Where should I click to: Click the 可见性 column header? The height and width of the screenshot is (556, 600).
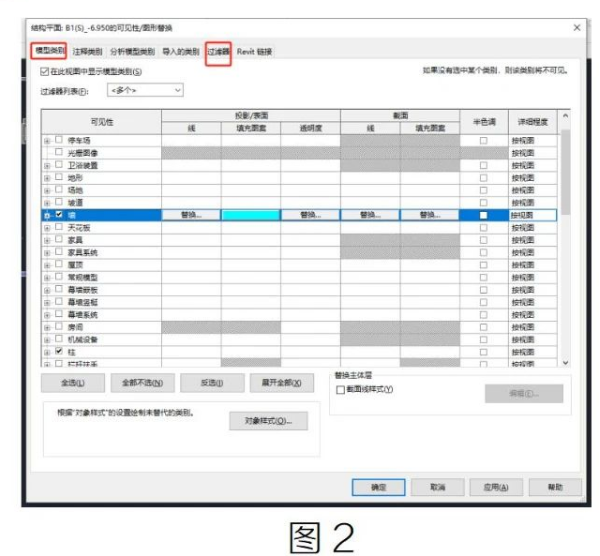coord(101,122)
